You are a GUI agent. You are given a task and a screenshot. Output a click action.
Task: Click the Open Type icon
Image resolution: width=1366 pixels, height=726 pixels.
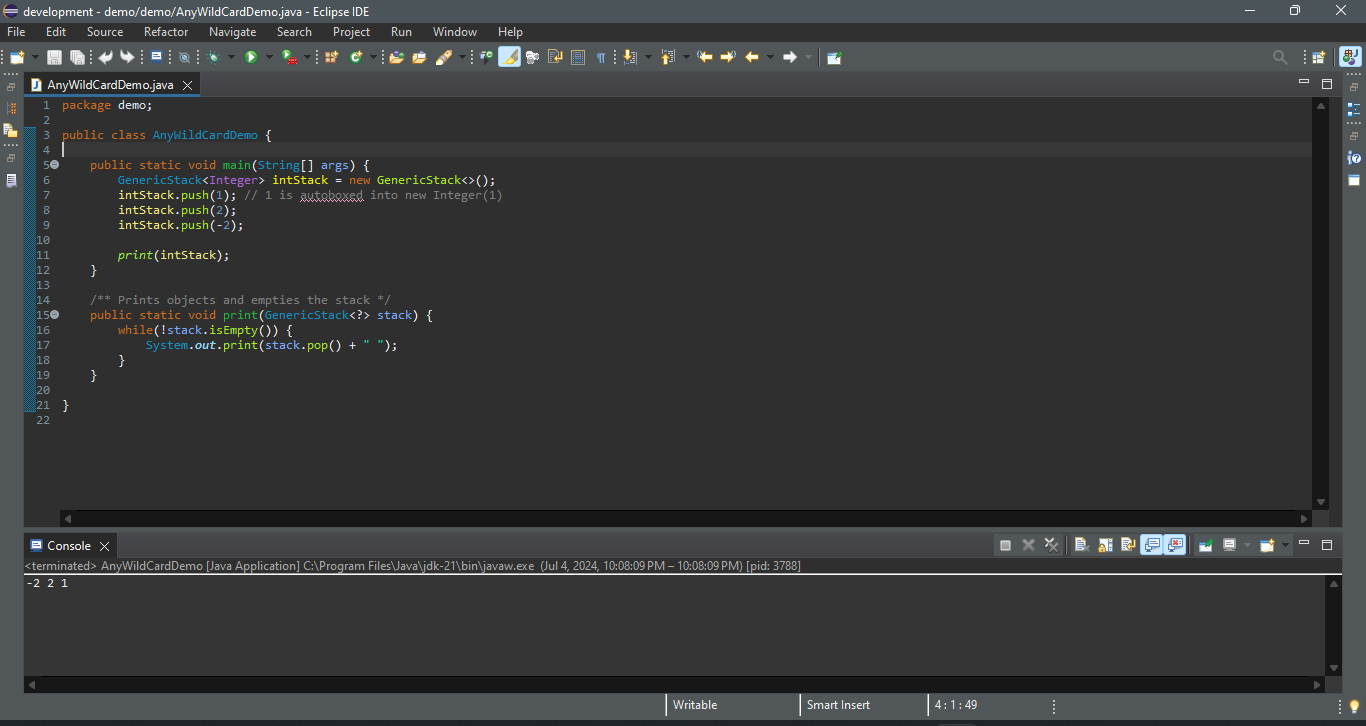click(x=397, y=58)
